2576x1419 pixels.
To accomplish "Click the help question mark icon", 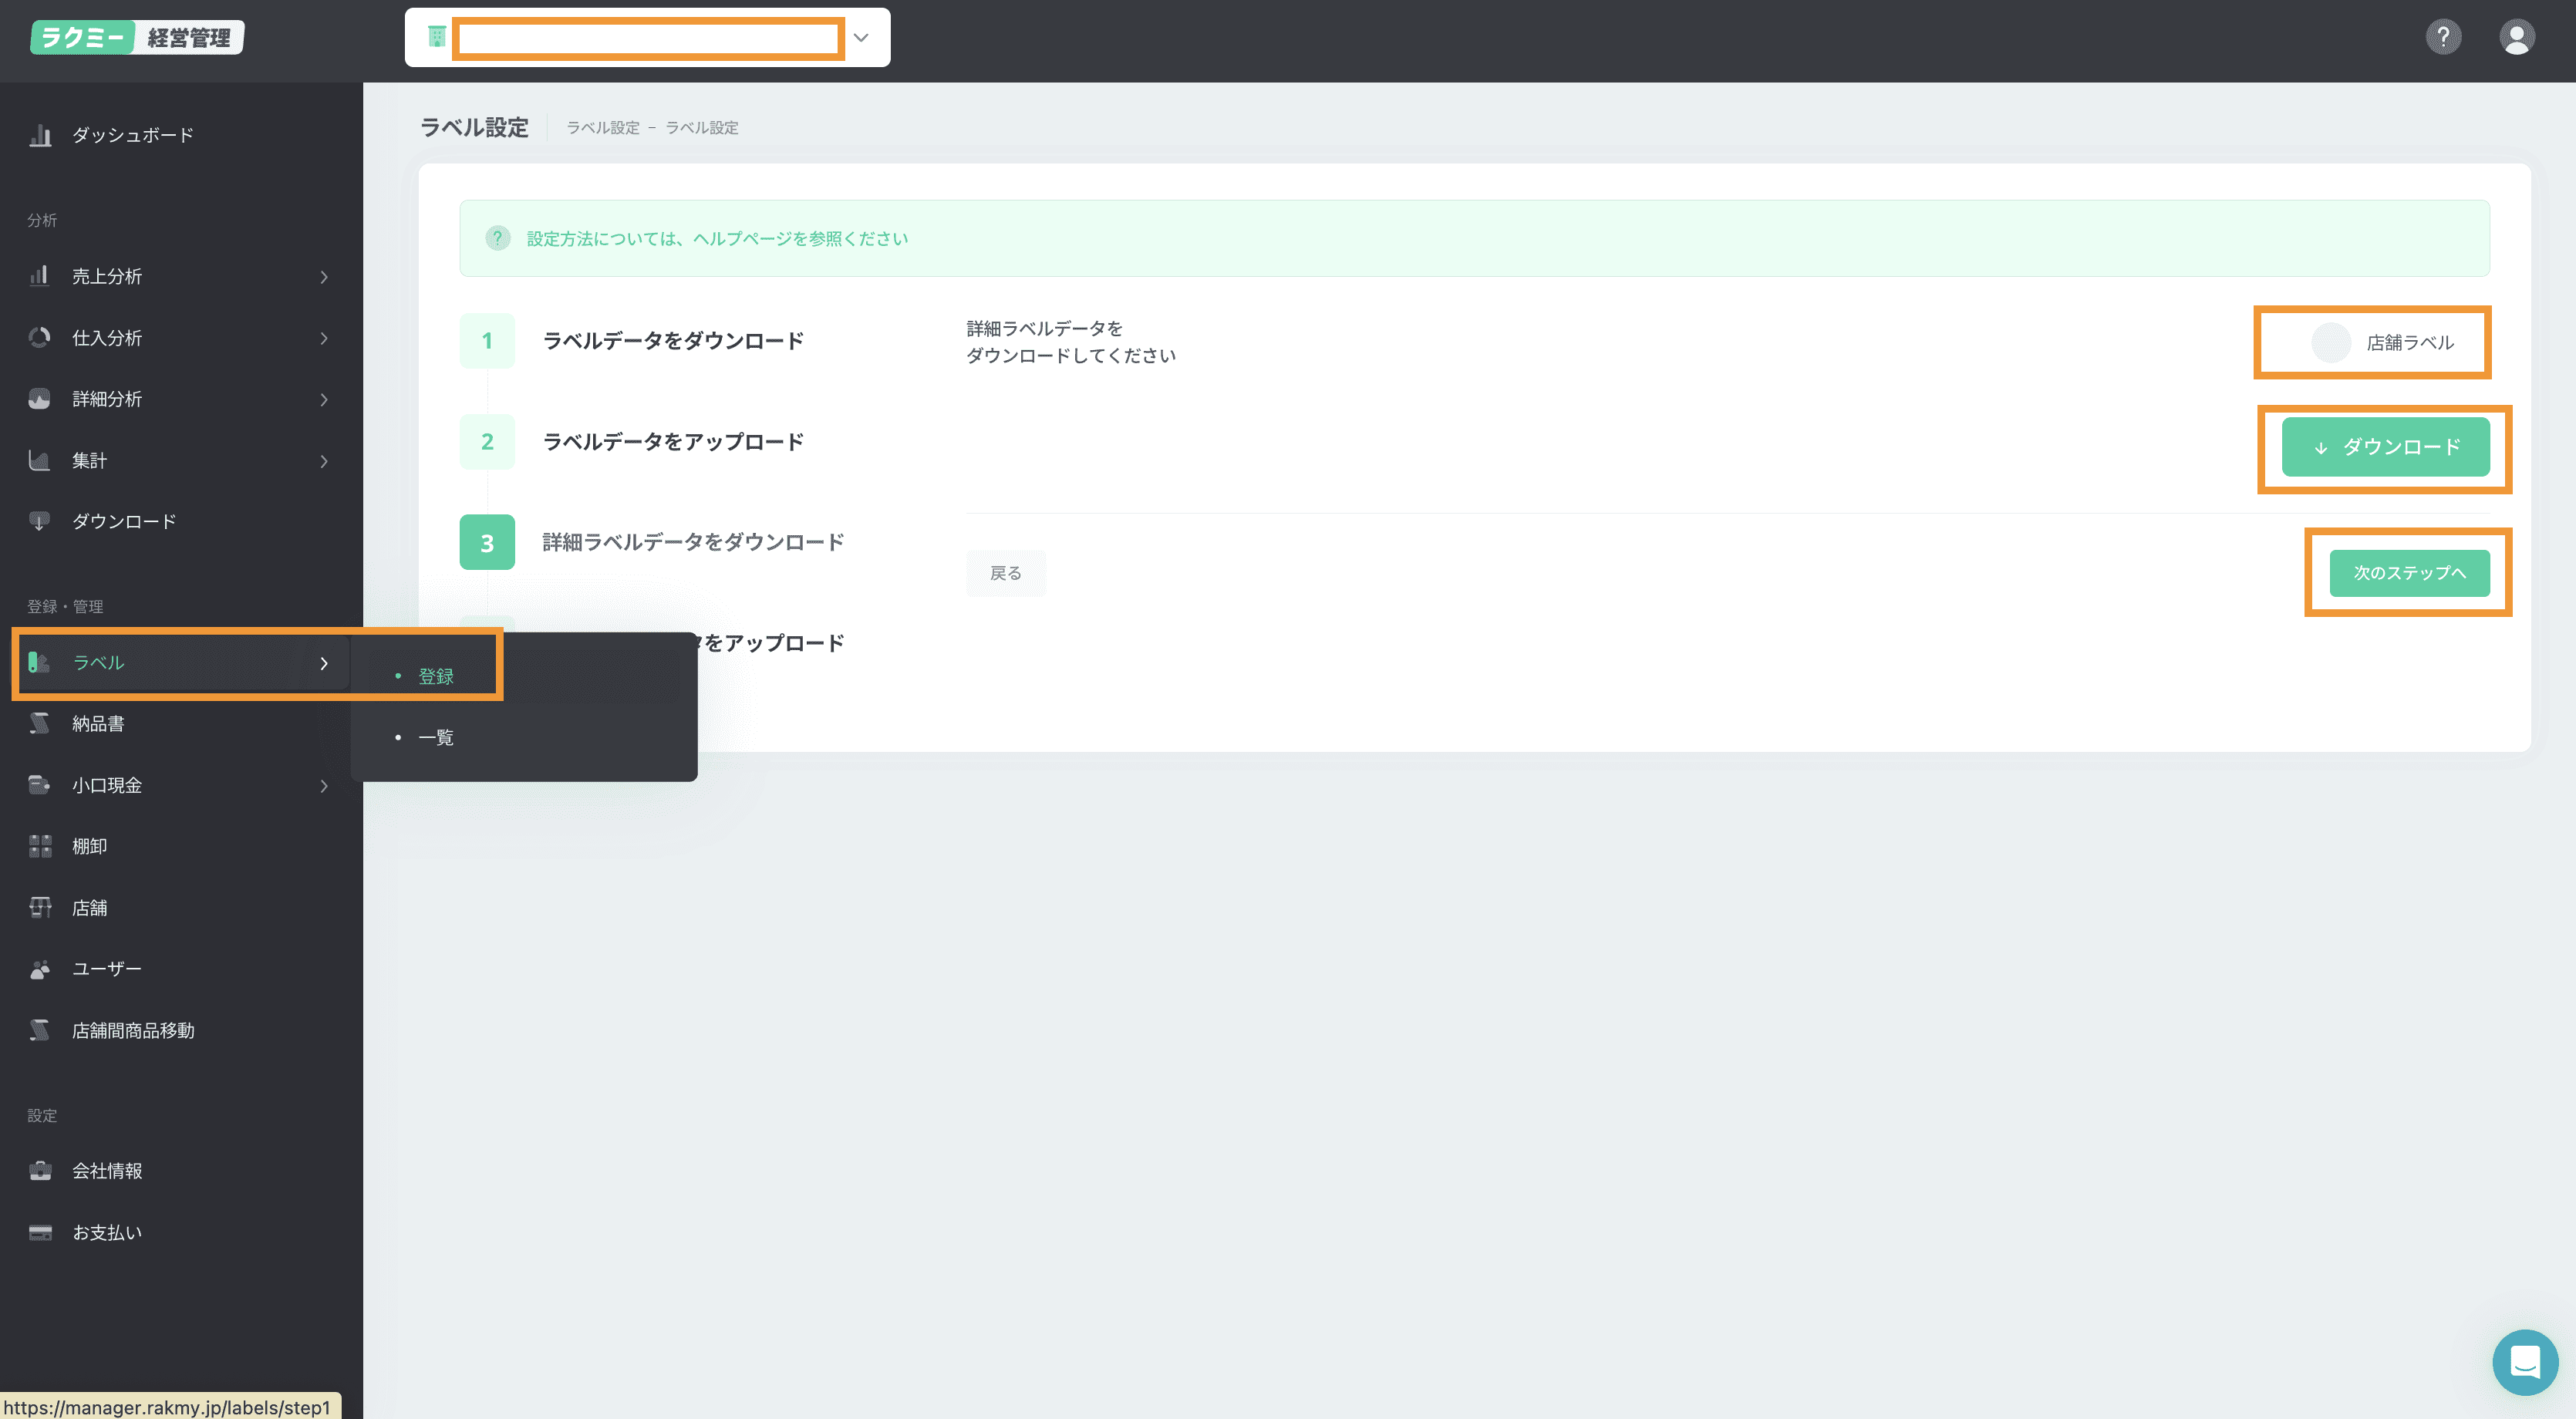I will click(2443, 37).
